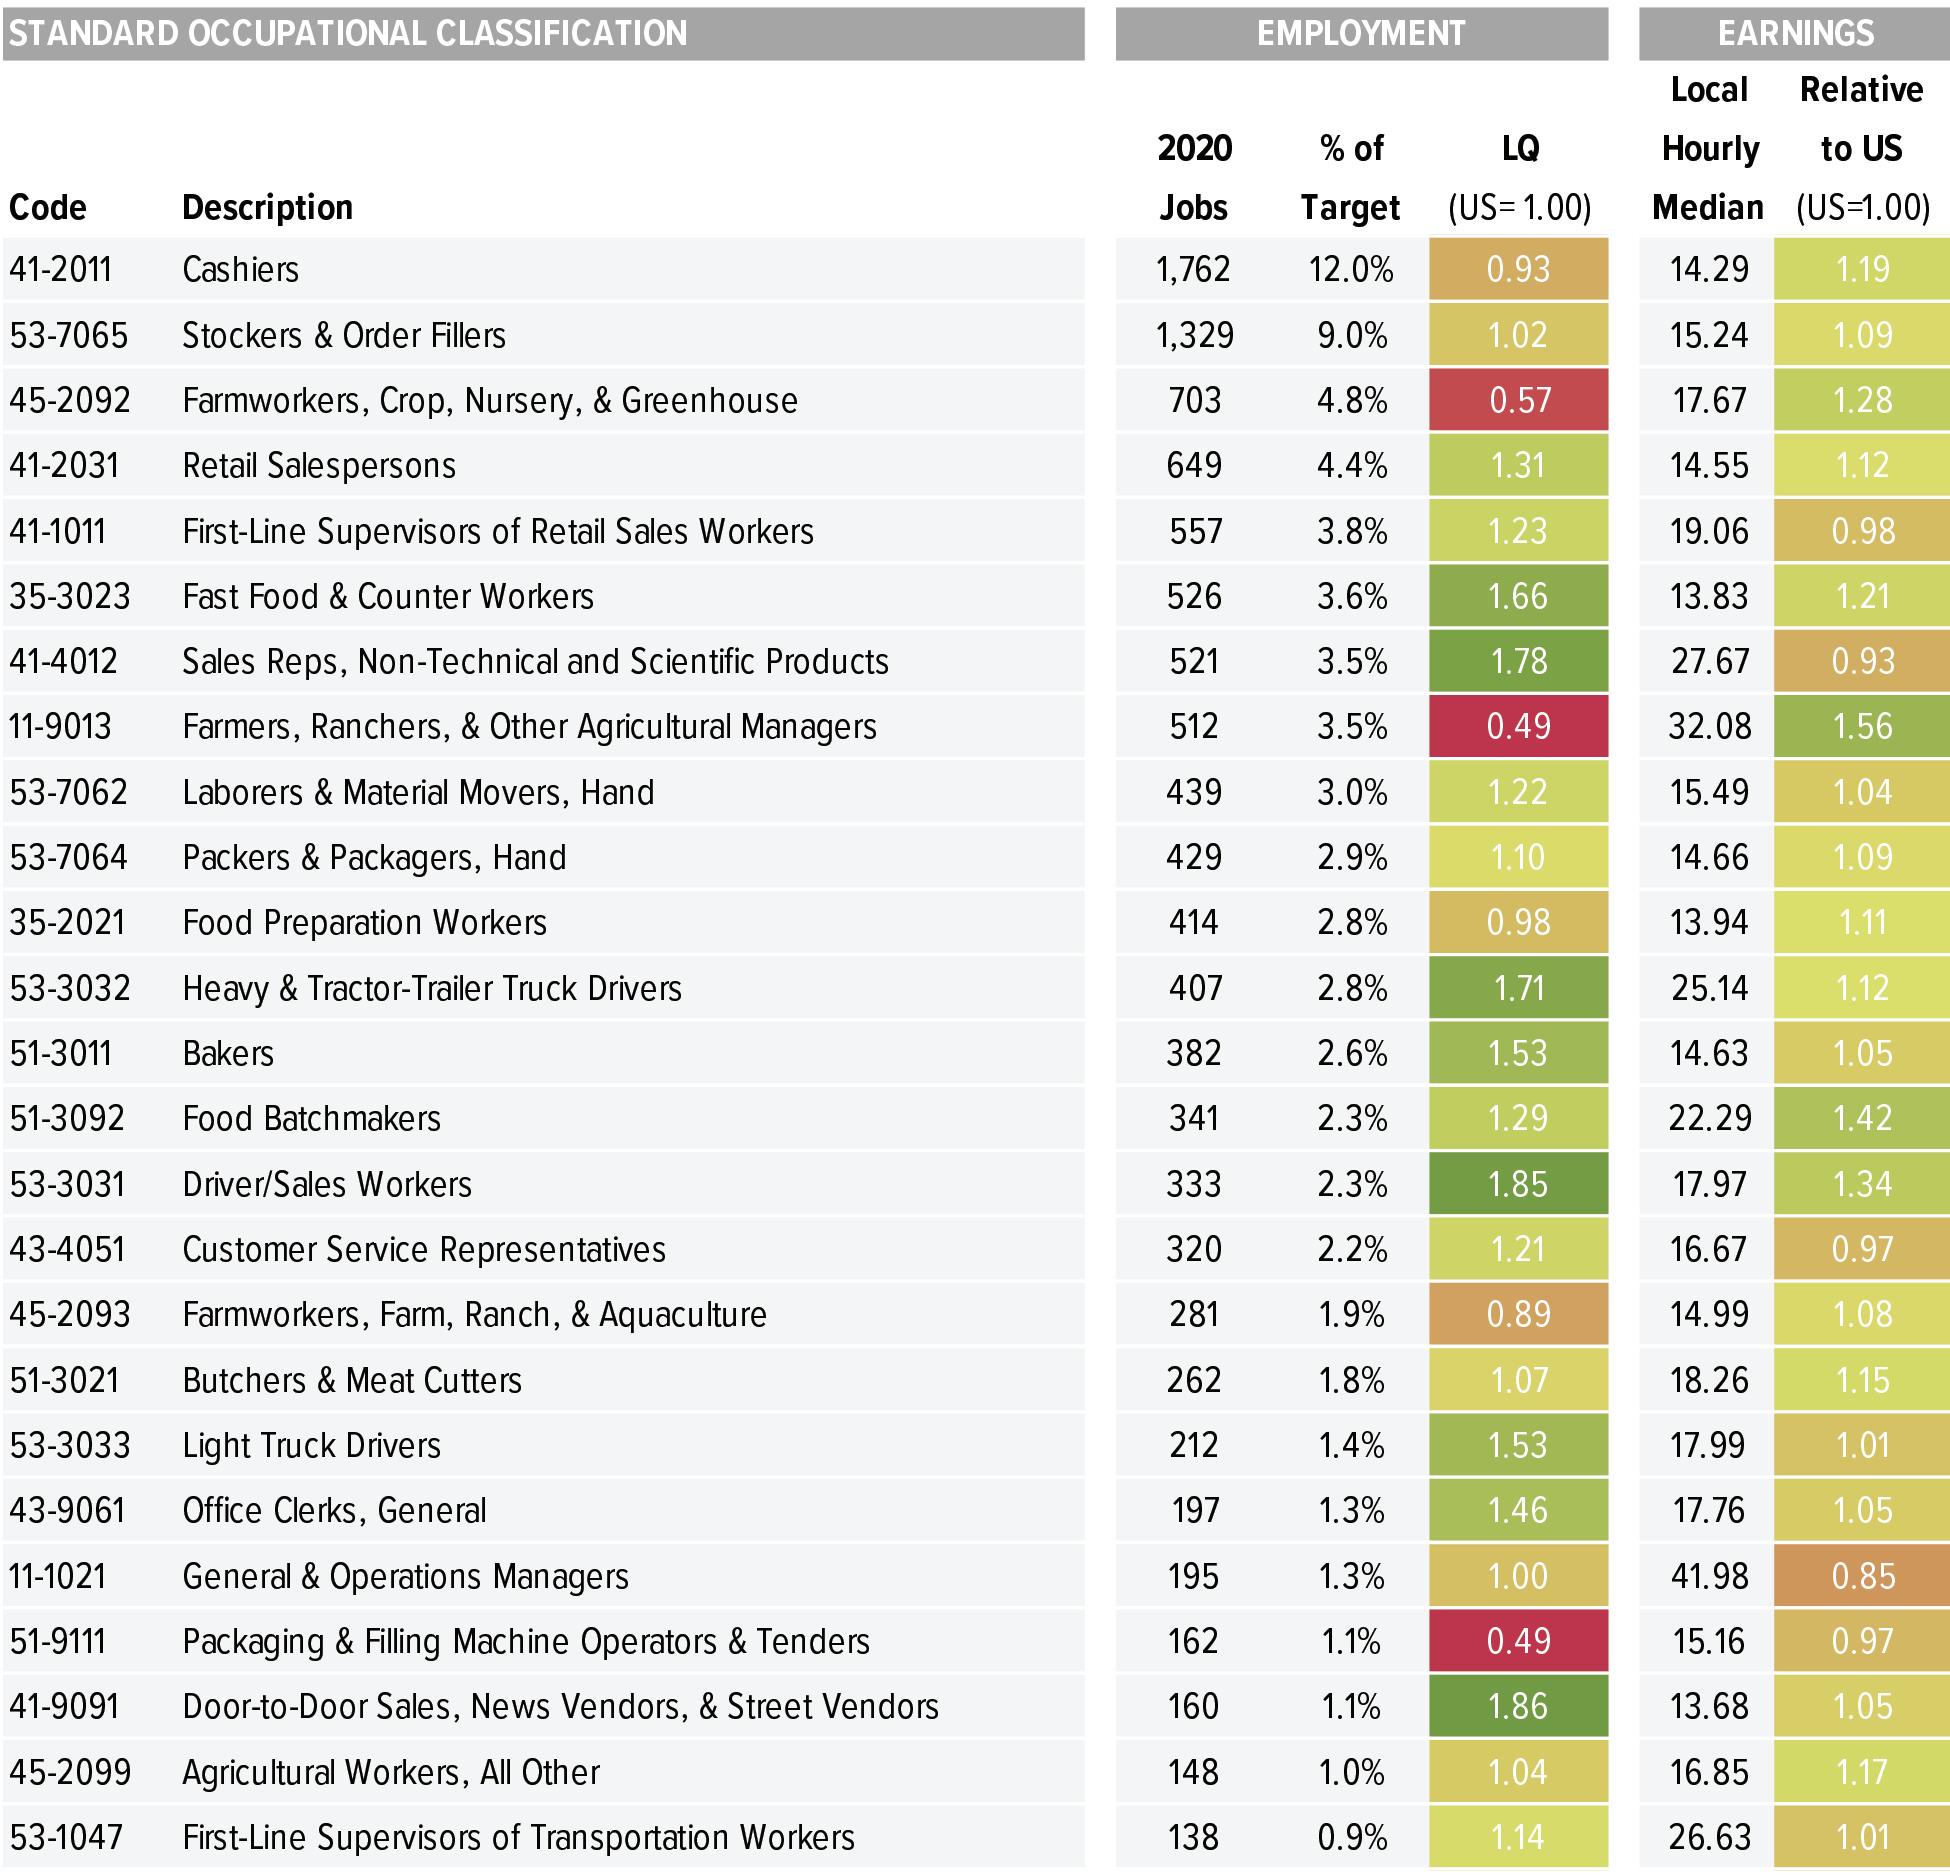Viewport: 1950px width, 1875px height.
Task: Click occupation code 53-7065
Action: tap(68, 335)
